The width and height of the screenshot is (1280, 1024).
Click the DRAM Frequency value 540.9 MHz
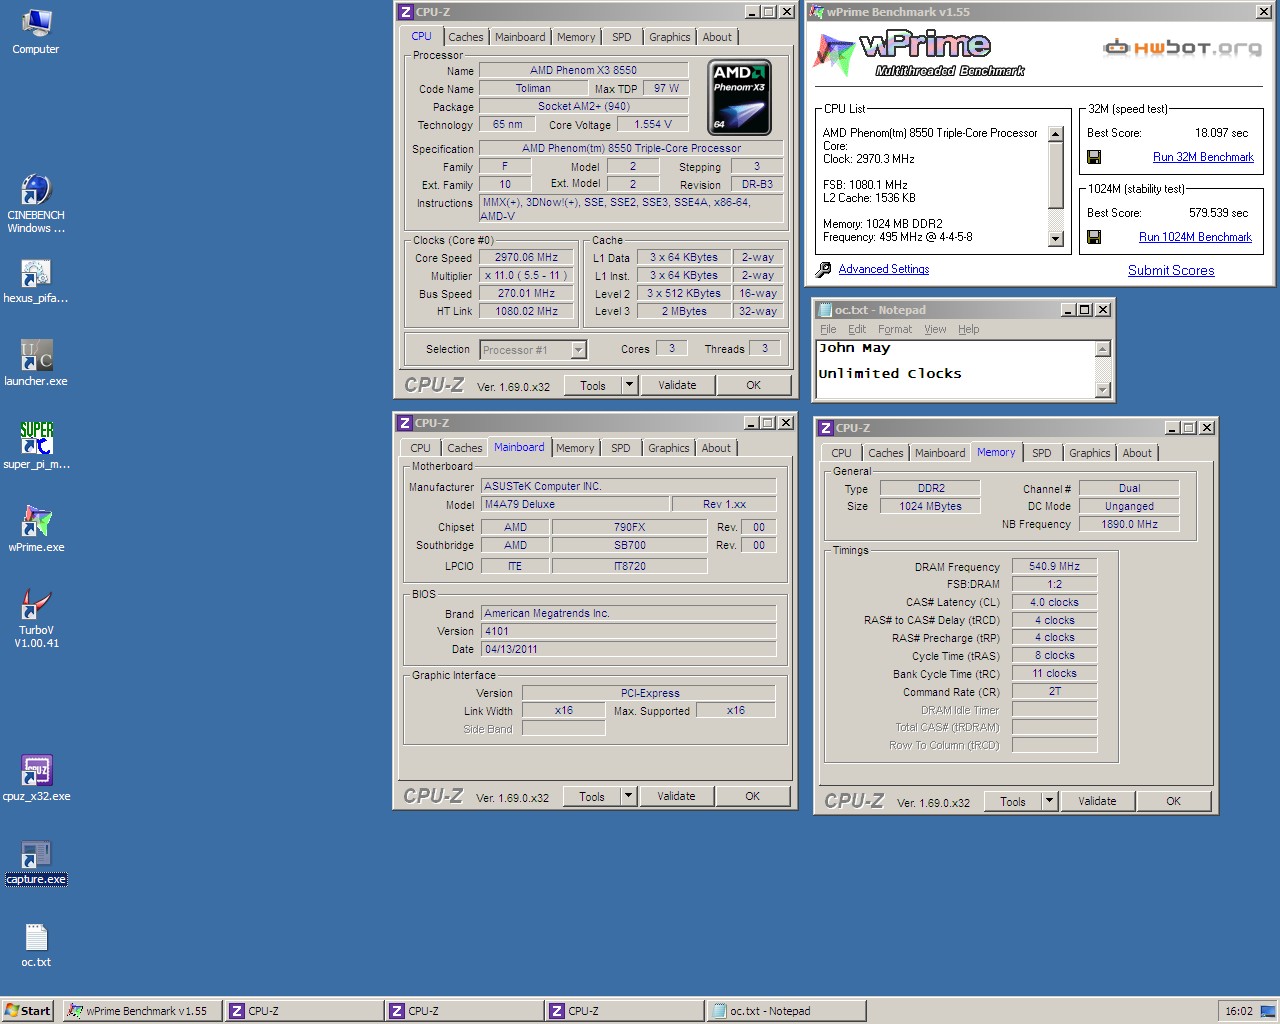[x=1054, y=566]
